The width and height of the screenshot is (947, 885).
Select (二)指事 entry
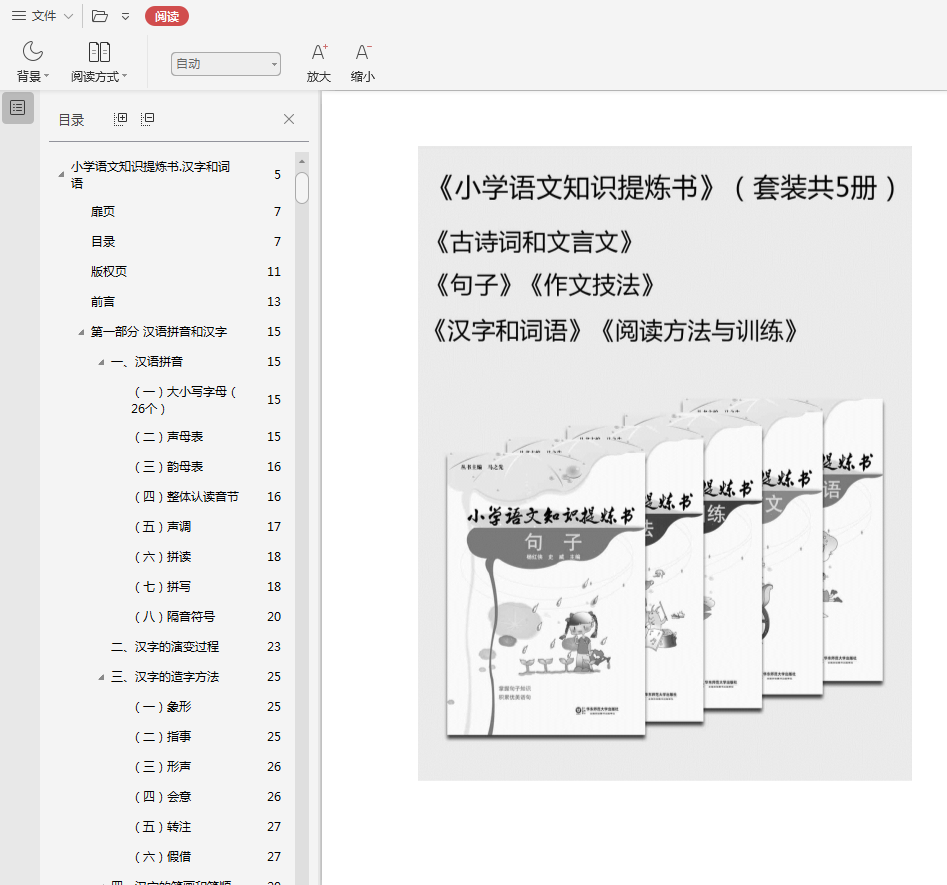pos(162,737)
